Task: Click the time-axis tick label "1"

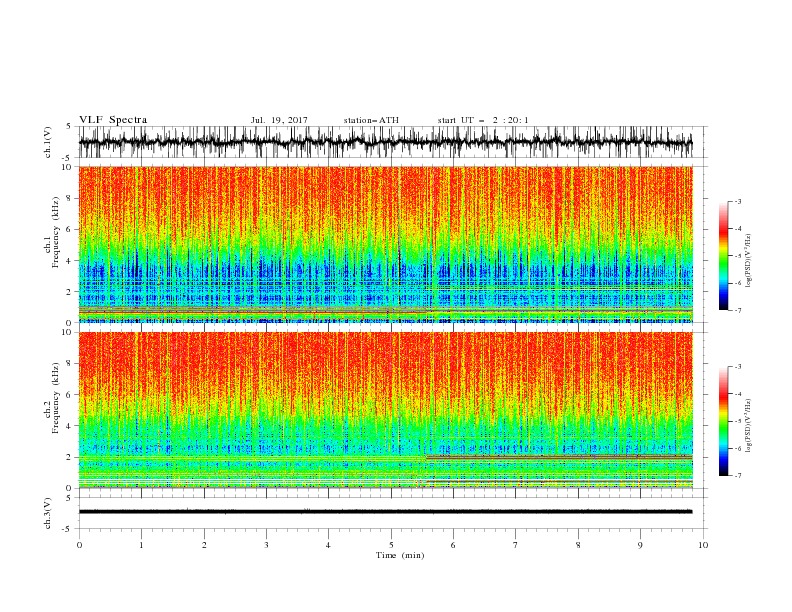Action: (141, 545)
